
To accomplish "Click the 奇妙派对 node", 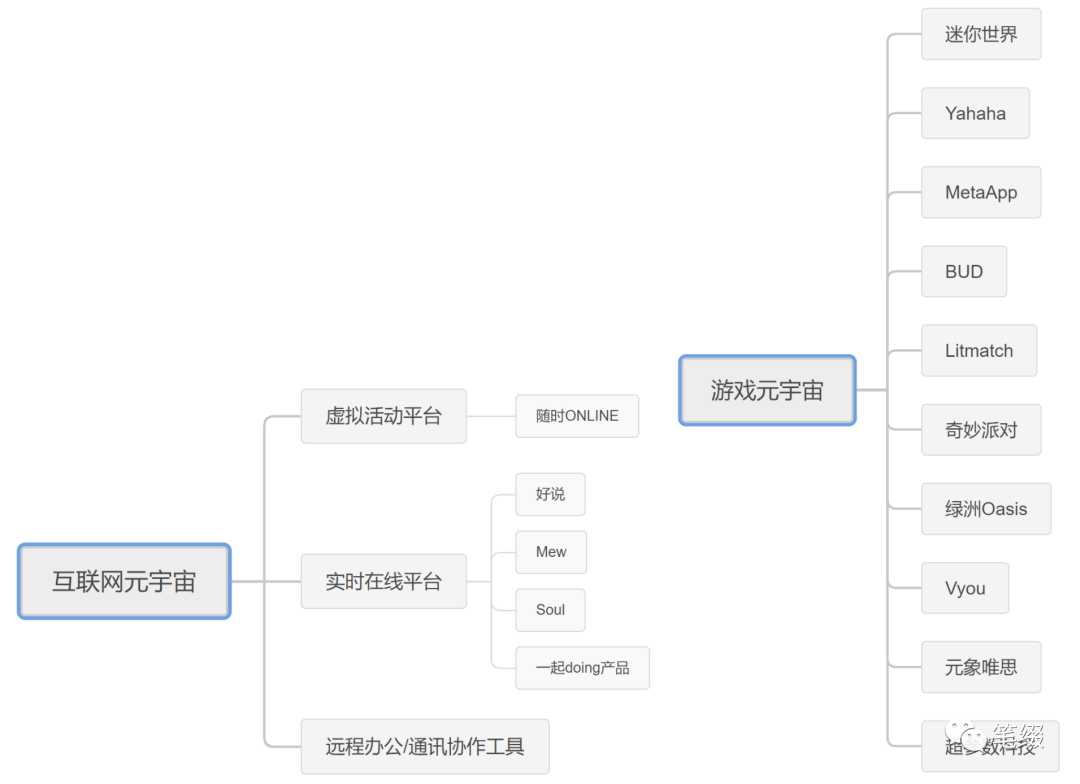I will coord(981,430).
